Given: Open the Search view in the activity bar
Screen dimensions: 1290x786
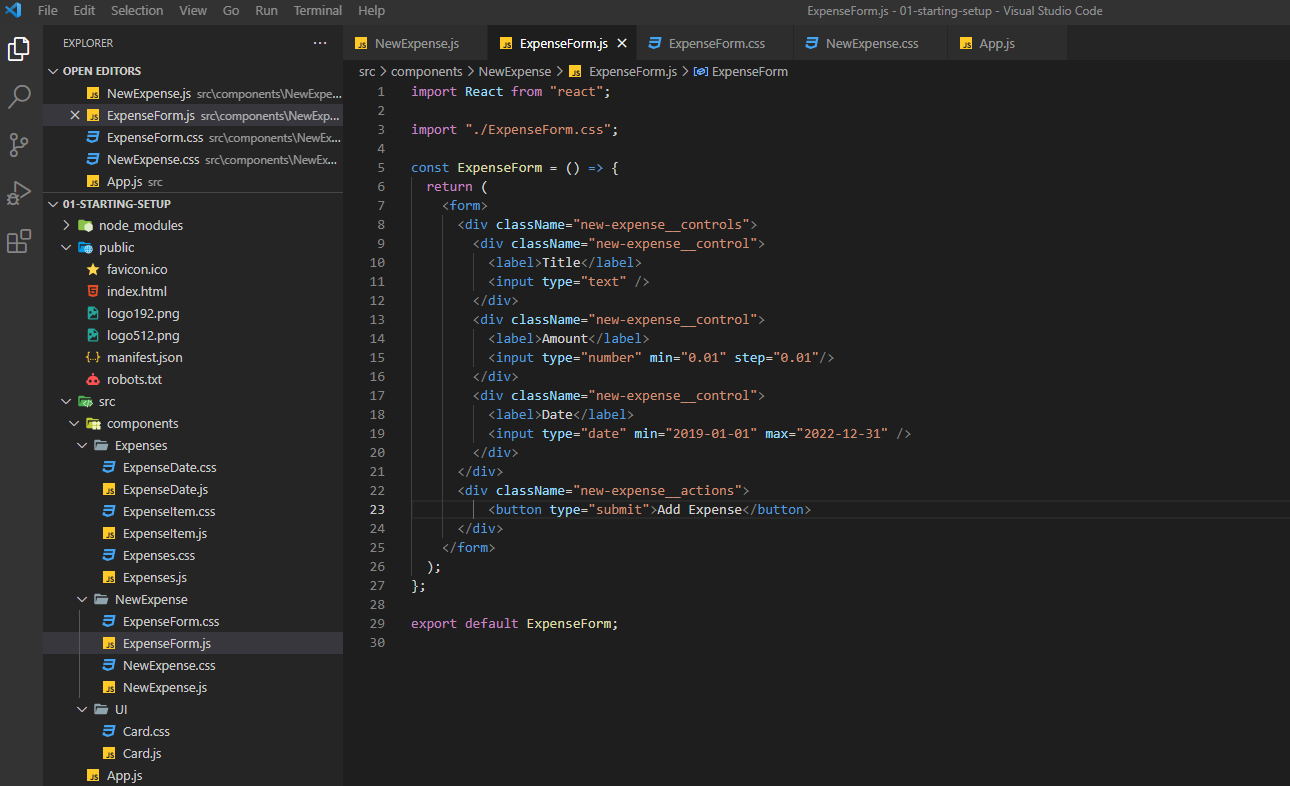Looking at the screenshot, I should pos(19,96).
